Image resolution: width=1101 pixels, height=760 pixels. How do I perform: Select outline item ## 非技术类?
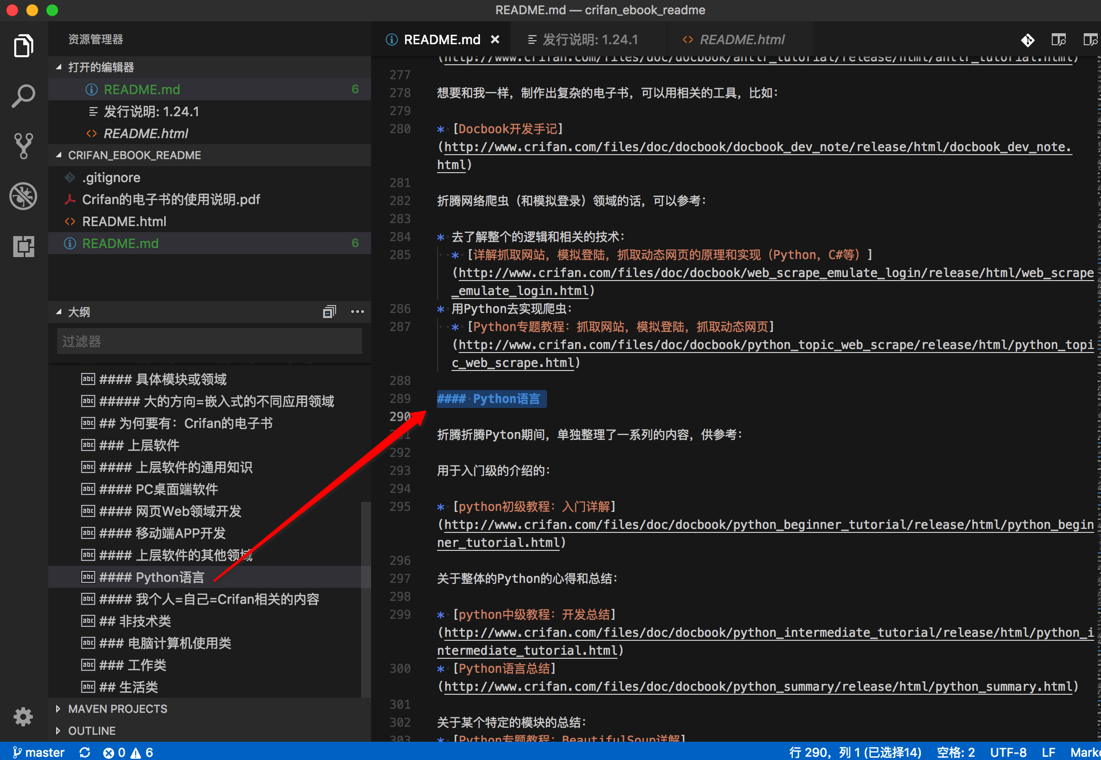coord(204,621)
